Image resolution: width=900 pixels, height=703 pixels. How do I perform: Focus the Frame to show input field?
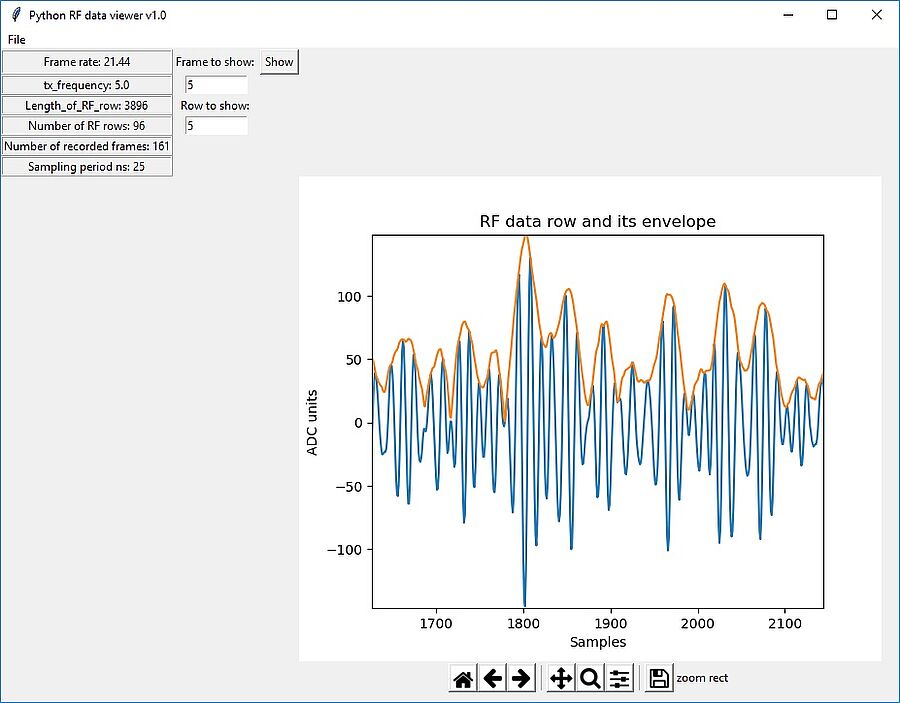pyautogui.click(x=216, y=85)
